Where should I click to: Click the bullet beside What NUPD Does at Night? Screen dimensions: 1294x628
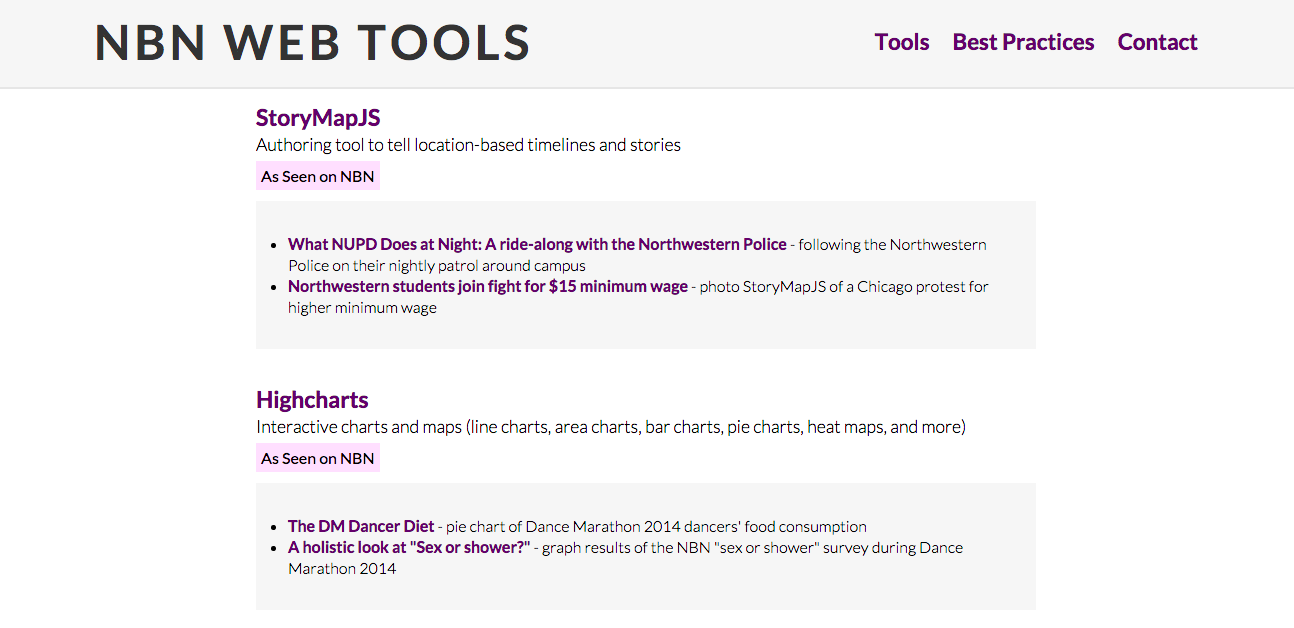coord(276,245)
